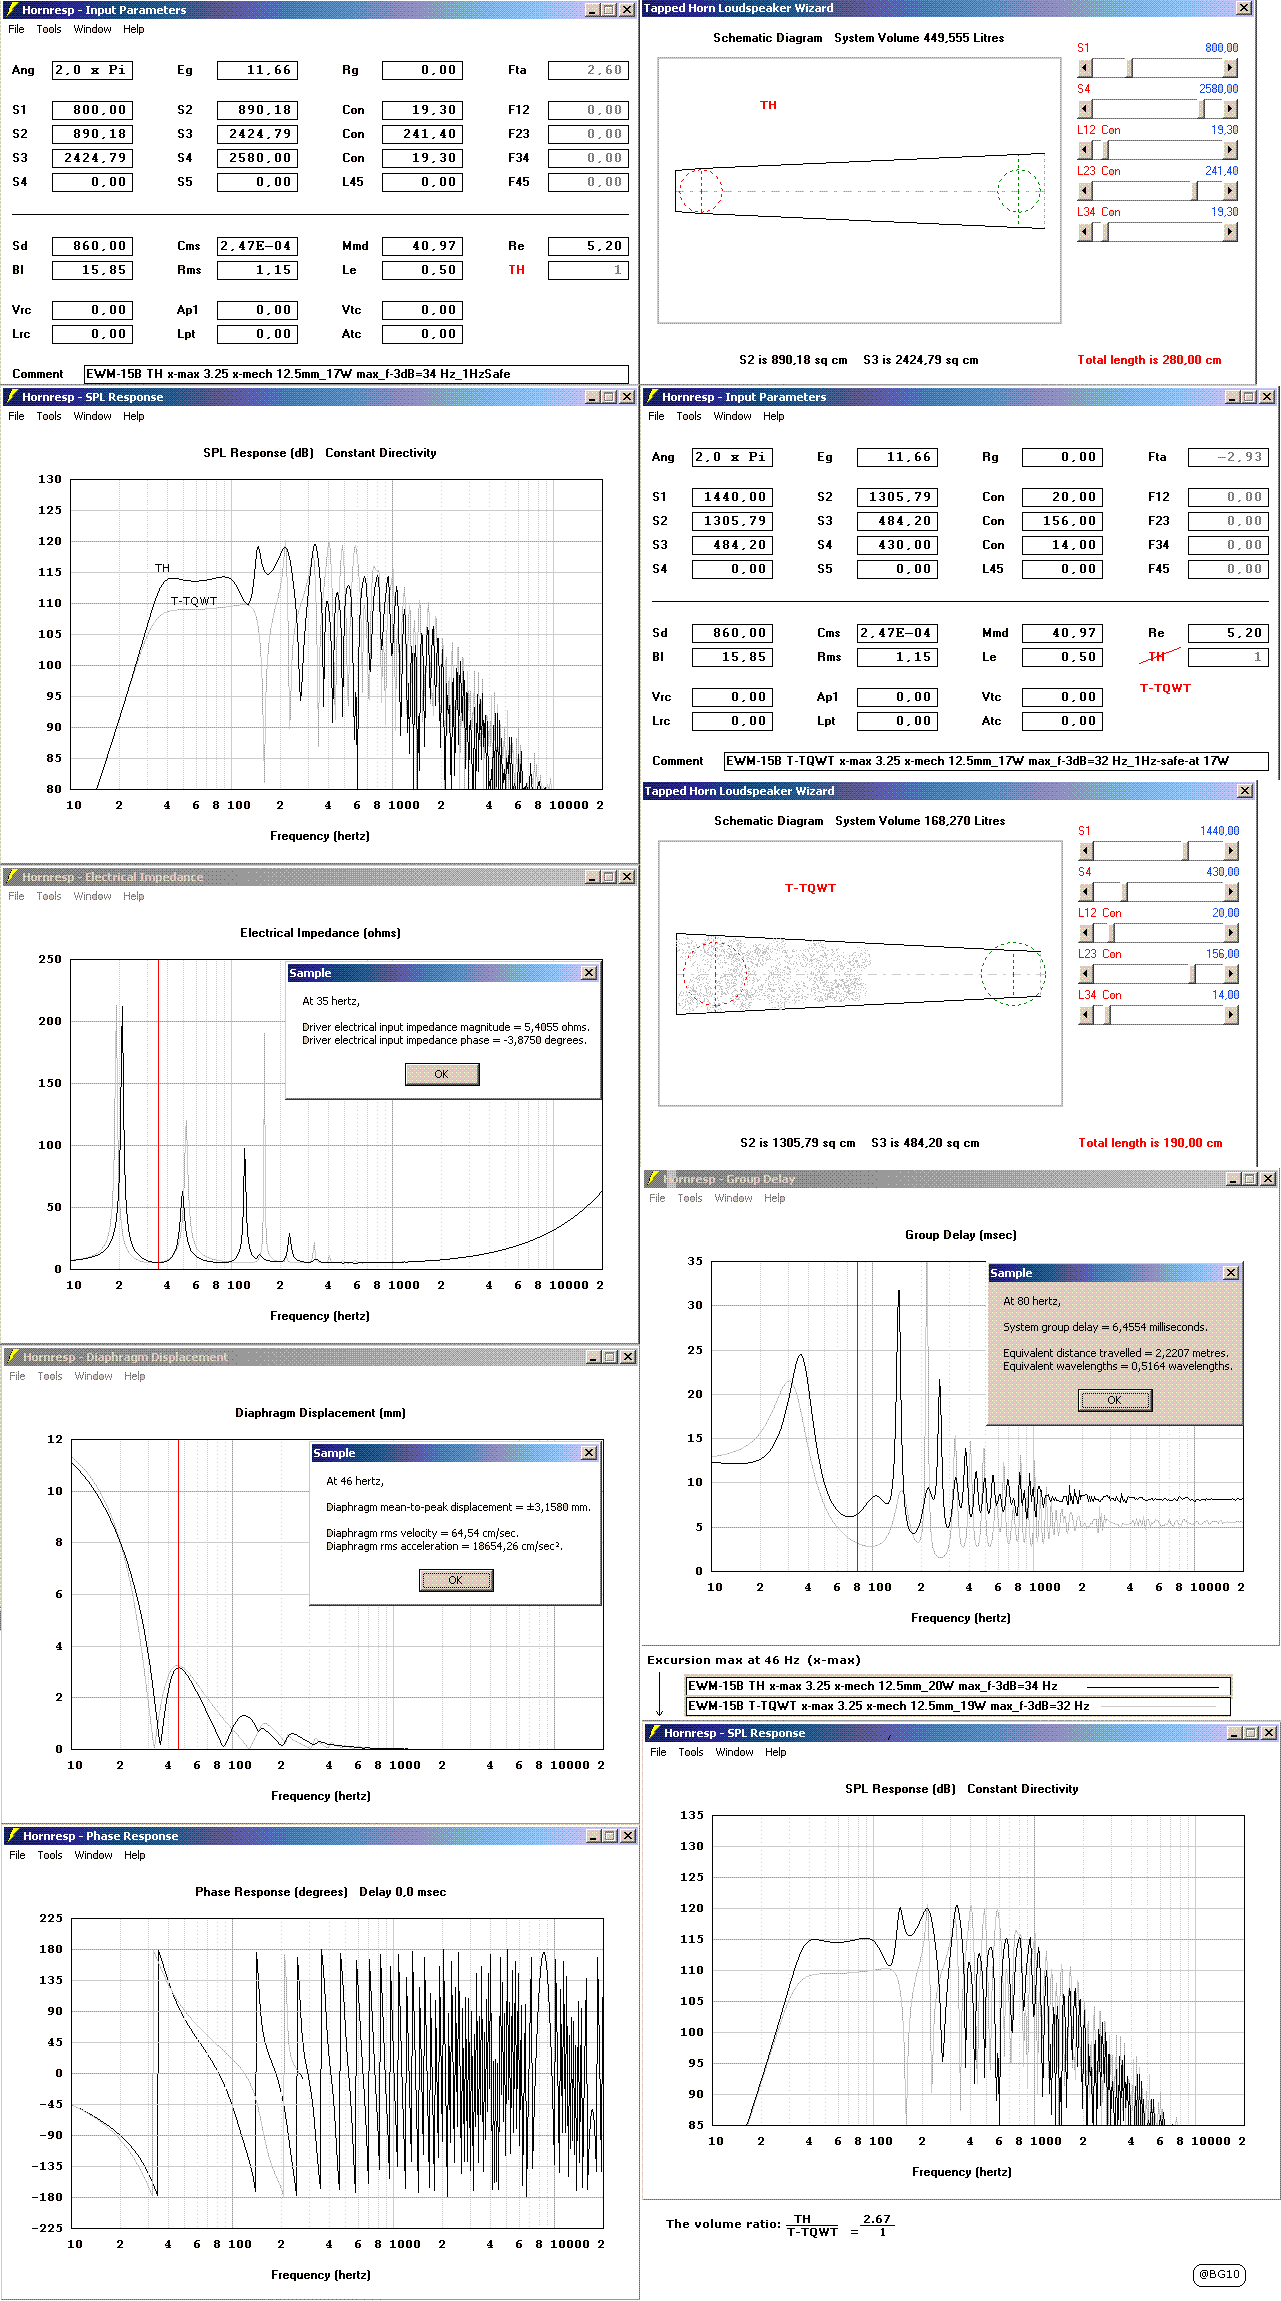Open File menu in SPL Response window
Viewport: 1281px width, 2301px height.
pos(17,416)
